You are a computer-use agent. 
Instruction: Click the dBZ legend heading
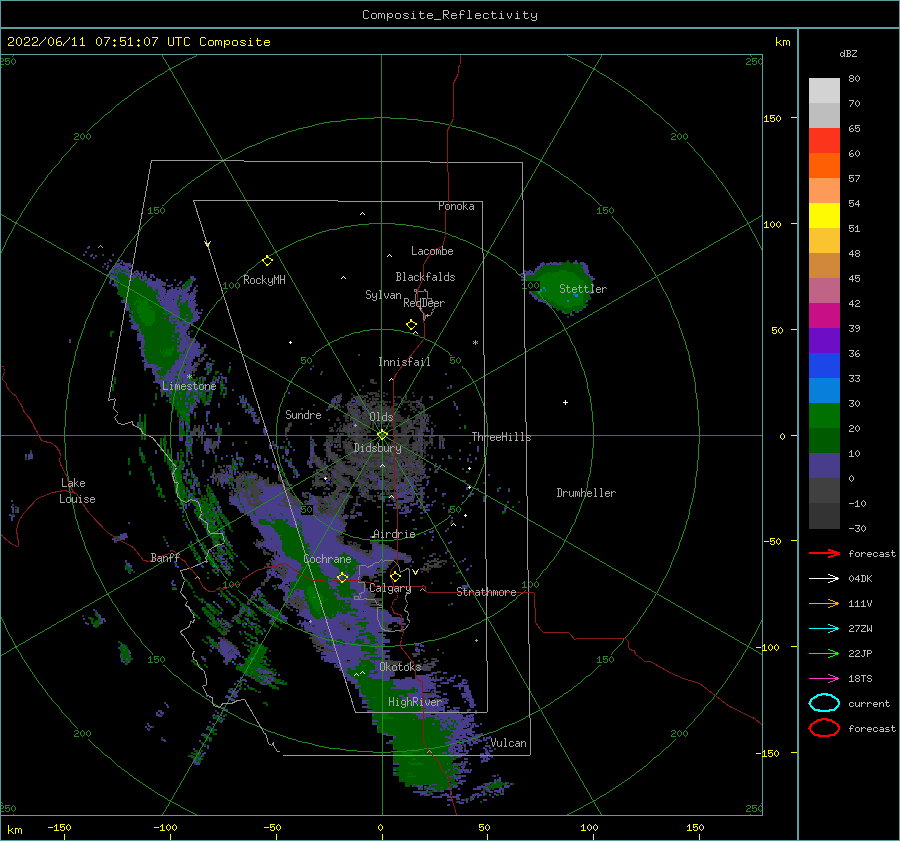point(848,53)
